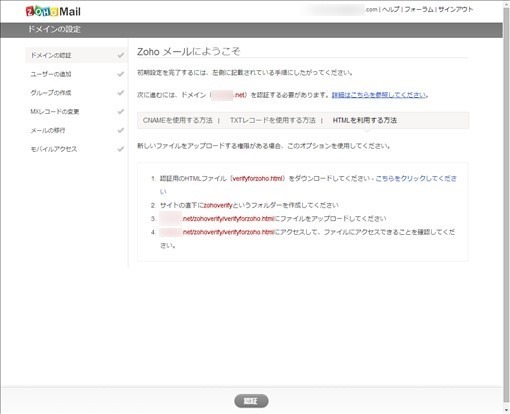Select ユーザーの追加 step in sidebar
Viewport: 510px width, 414px height.
(51, 74)
